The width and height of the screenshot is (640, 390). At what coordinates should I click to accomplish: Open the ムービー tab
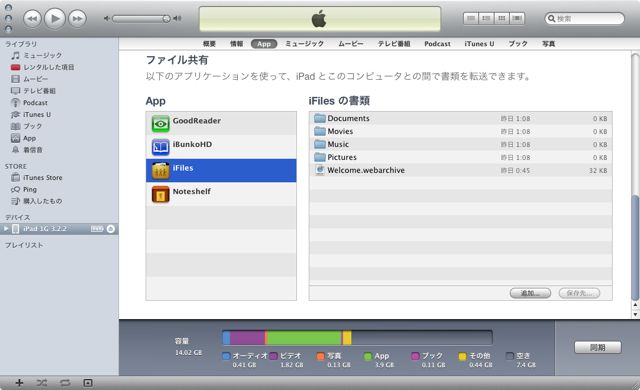pos(351,44)
